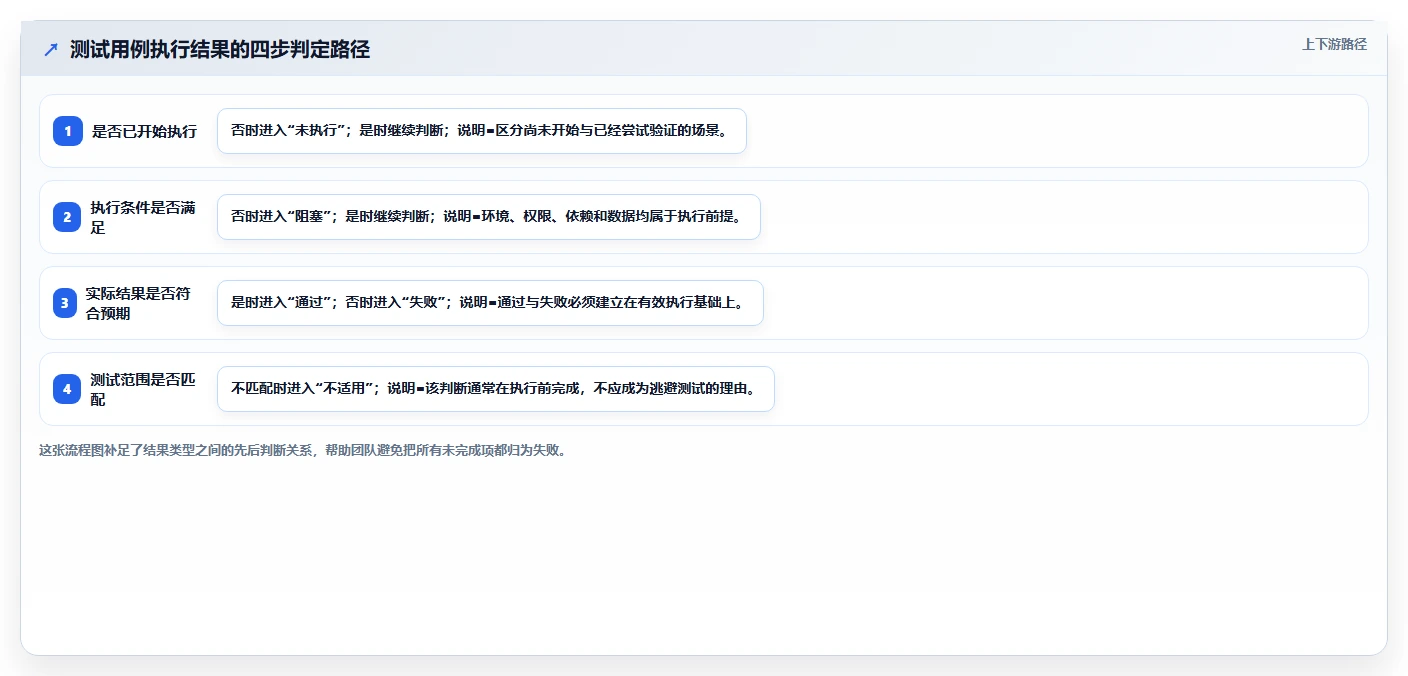This screenshot has width=1408, height=676.
Task: Select the step 2 number badge
Action: [x=68, y=217]
